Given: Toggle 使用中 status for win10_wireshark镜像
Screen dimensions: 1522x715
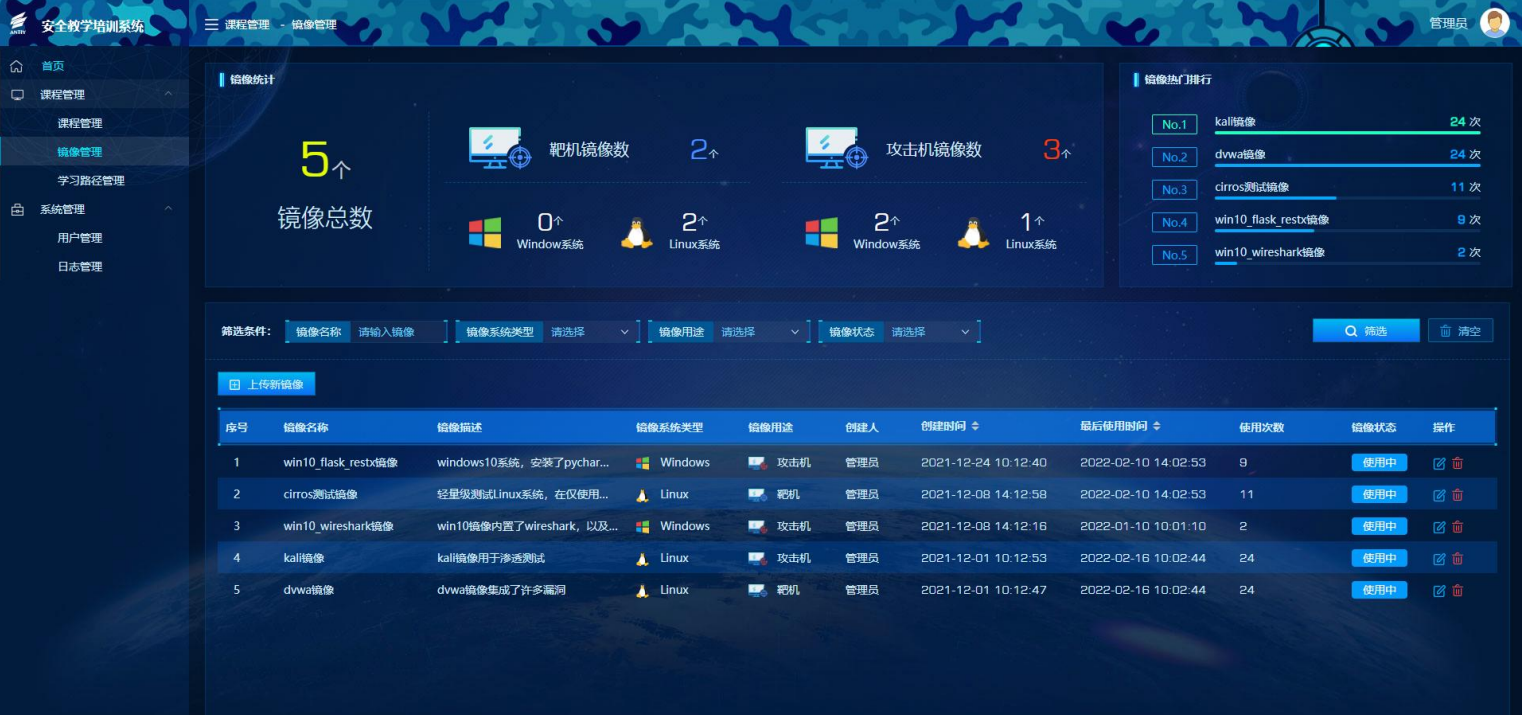Looking at the screenshot, I should 1379,525.
